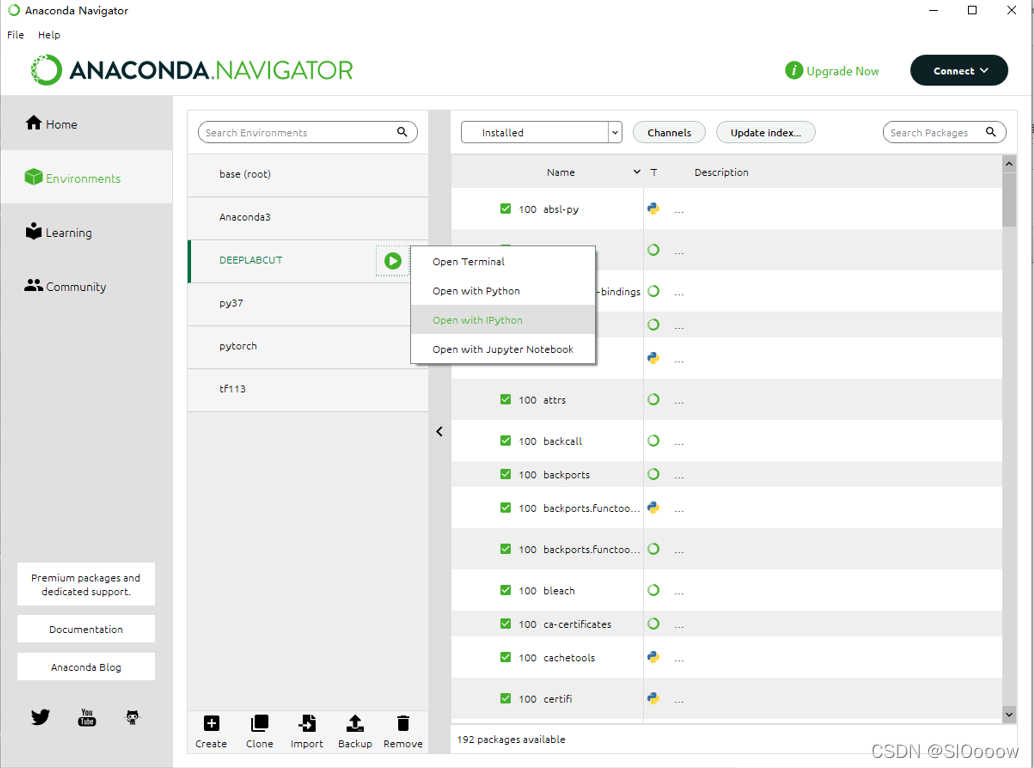Screen dimensions: 1034x768
Task: Choose Open with IPython
Action: click(x=503, y=320)
